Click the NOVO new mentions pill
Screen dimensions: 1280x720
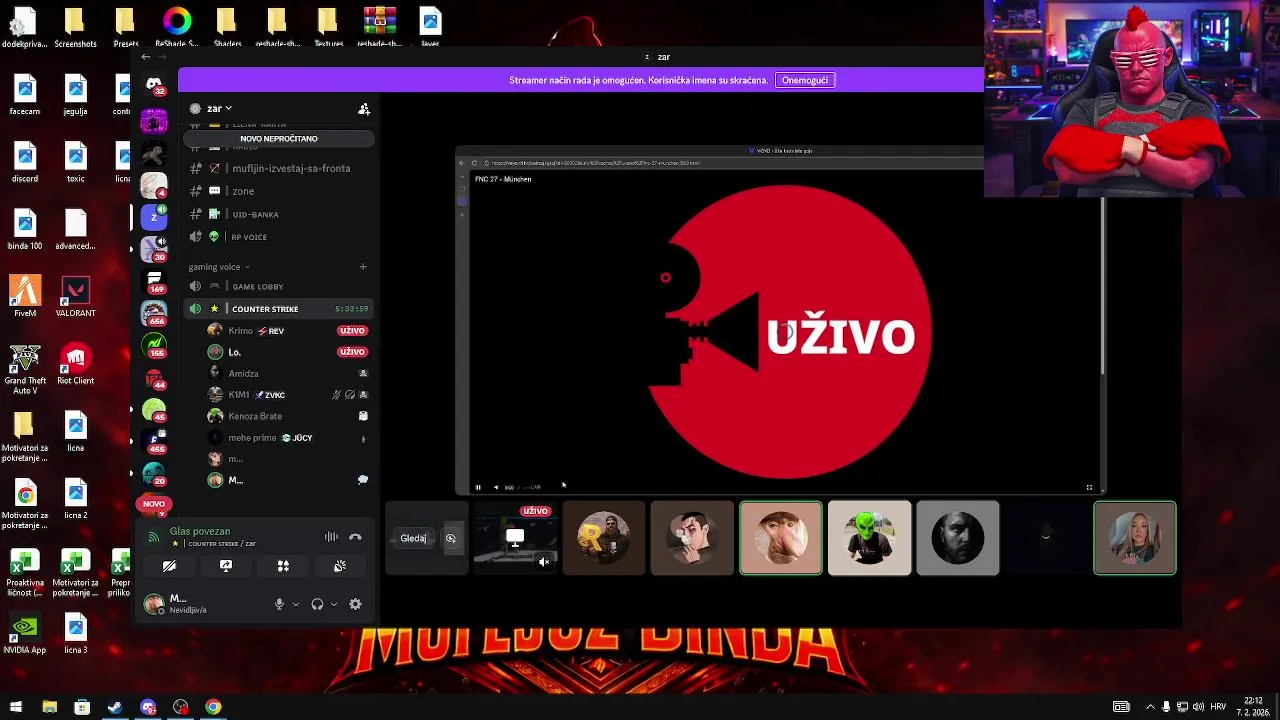click(x=154, y=504)
